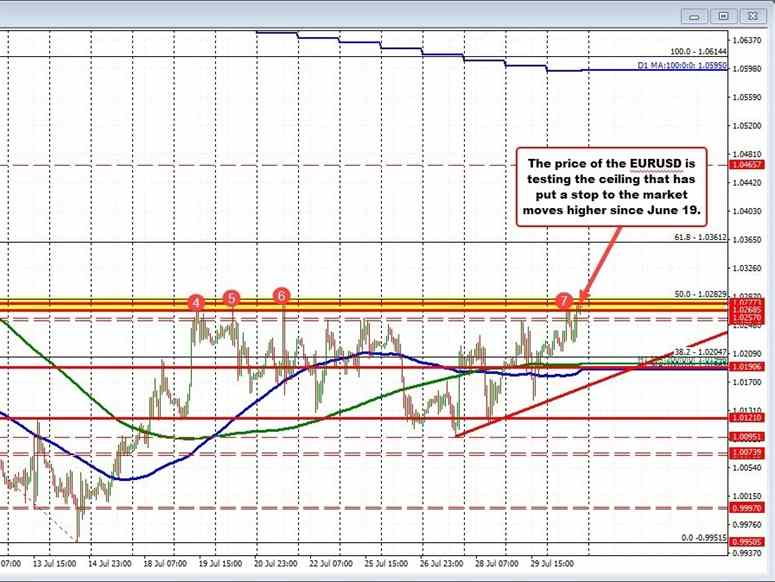The width and height of the screenshot is (775, 582).
Task: Click the '20 Jul 23:00' time axis label
Action: point(276,564)
